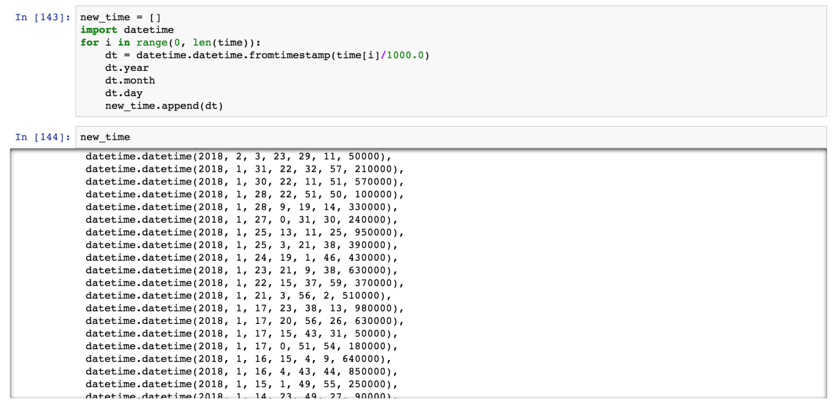Place cursor on the 'dt.day' line
The width and height of the screenshot is (833, 402).
pos(123,93)
